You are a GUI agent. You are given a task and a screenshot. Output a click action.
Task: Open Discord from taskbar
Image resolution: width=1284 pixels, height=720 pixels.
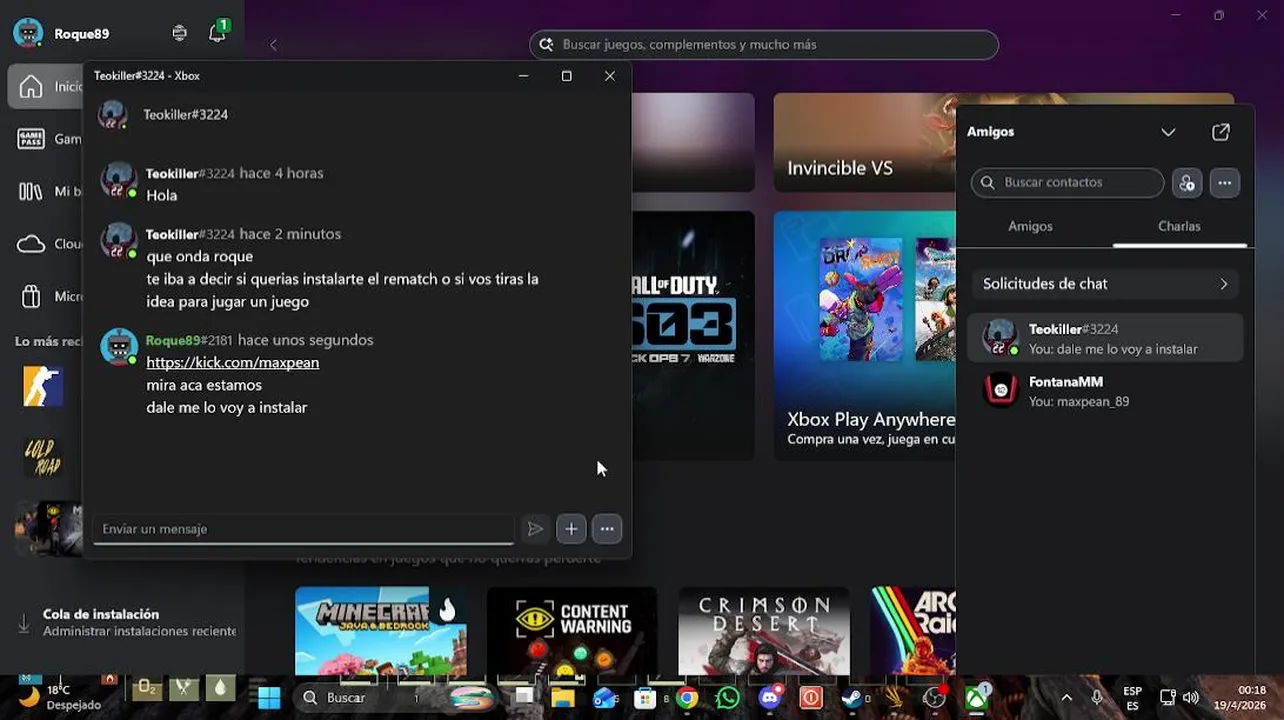[x=770, y=697]
